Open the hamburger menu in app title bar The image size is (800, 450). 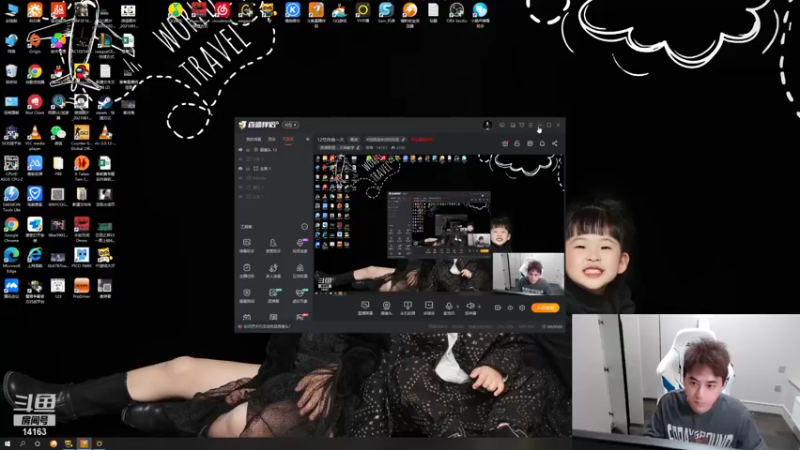pos(531,125)
